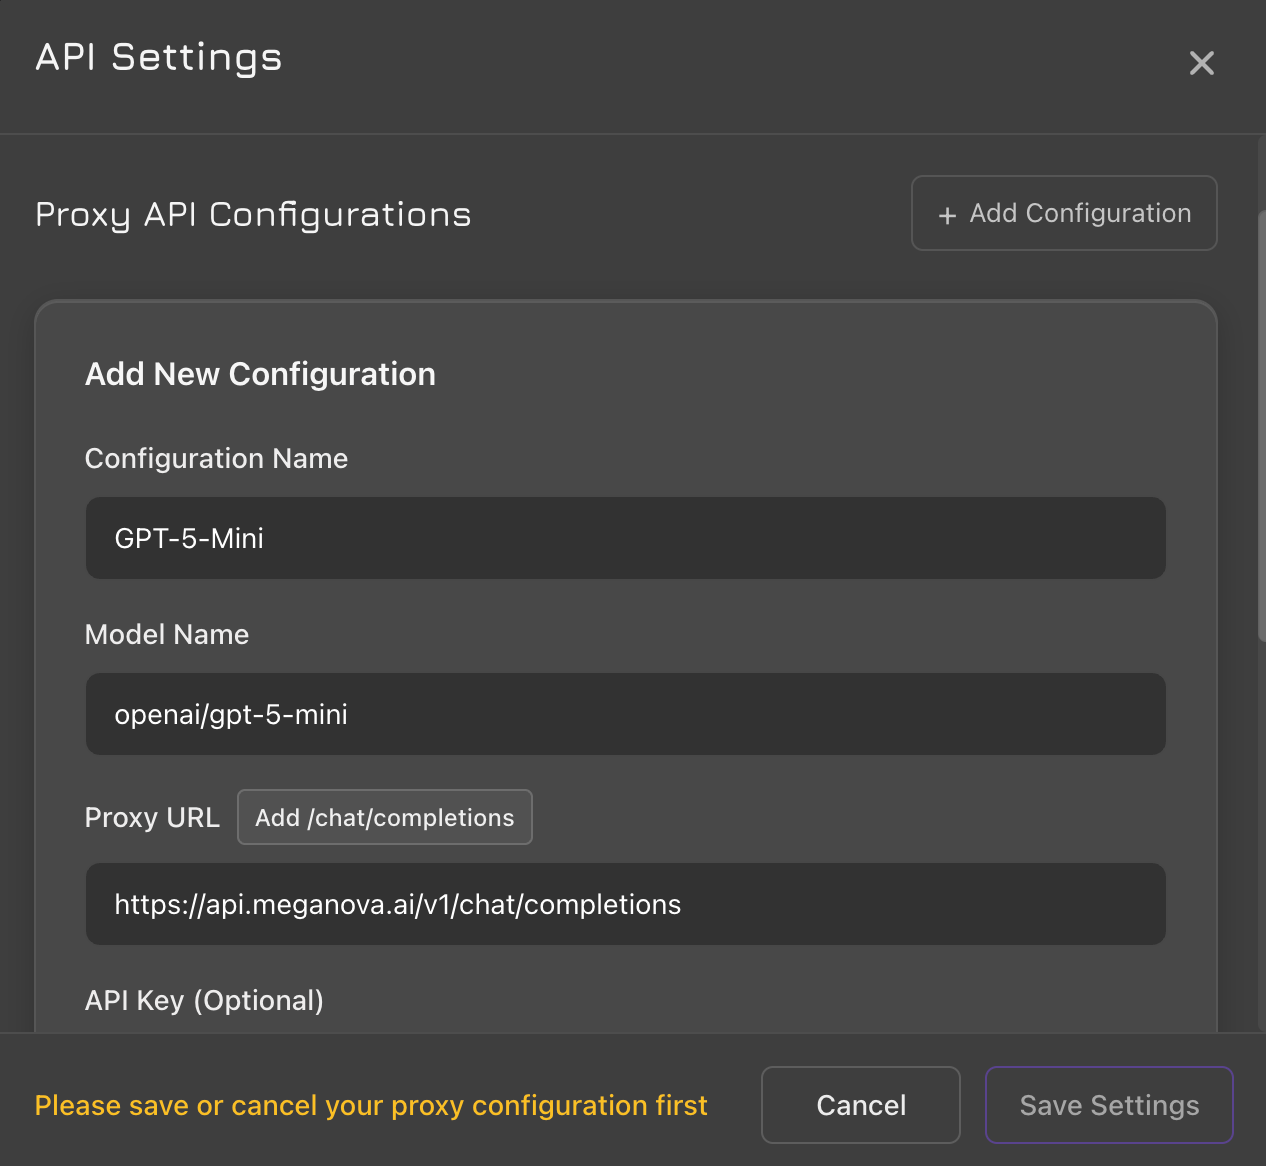The width and height of the screenshot is (1266, 1166).
Task: Close the API Settings dialog
Action: pos(1201,63)
